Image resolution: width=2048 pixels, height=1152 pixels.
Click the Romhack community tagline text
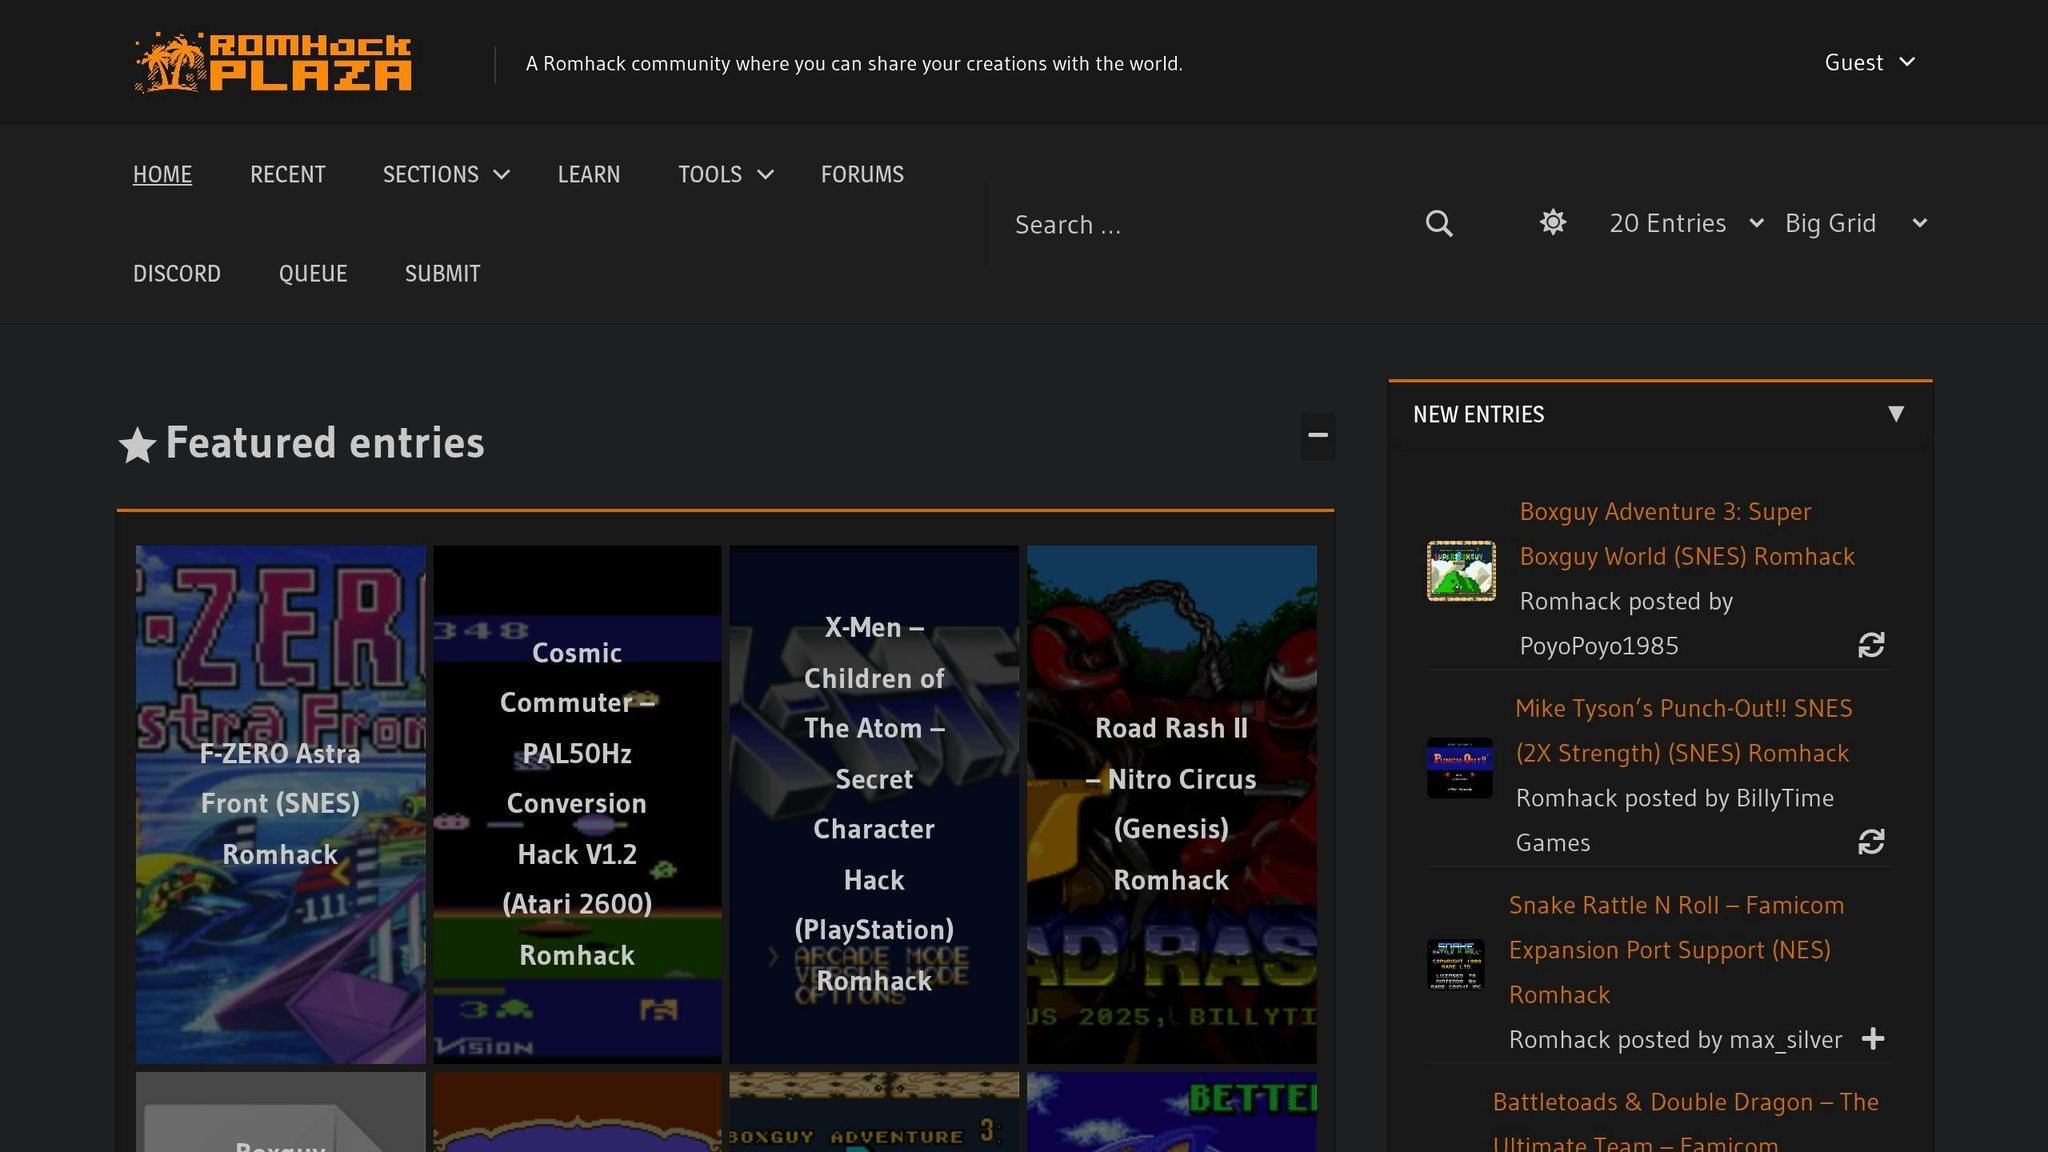pos(854,64)
